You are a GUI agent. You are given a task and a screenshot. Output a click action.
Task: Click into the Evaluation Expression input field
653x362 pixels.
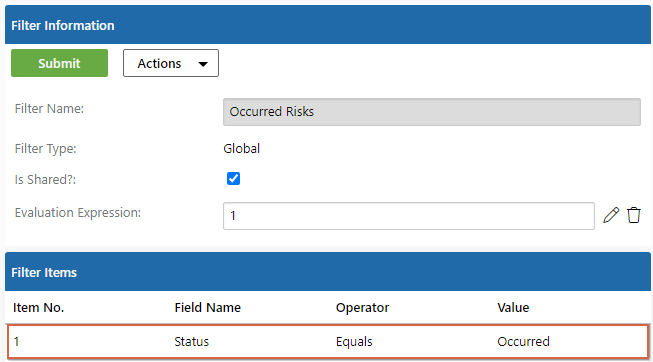(x=409, y=216)
